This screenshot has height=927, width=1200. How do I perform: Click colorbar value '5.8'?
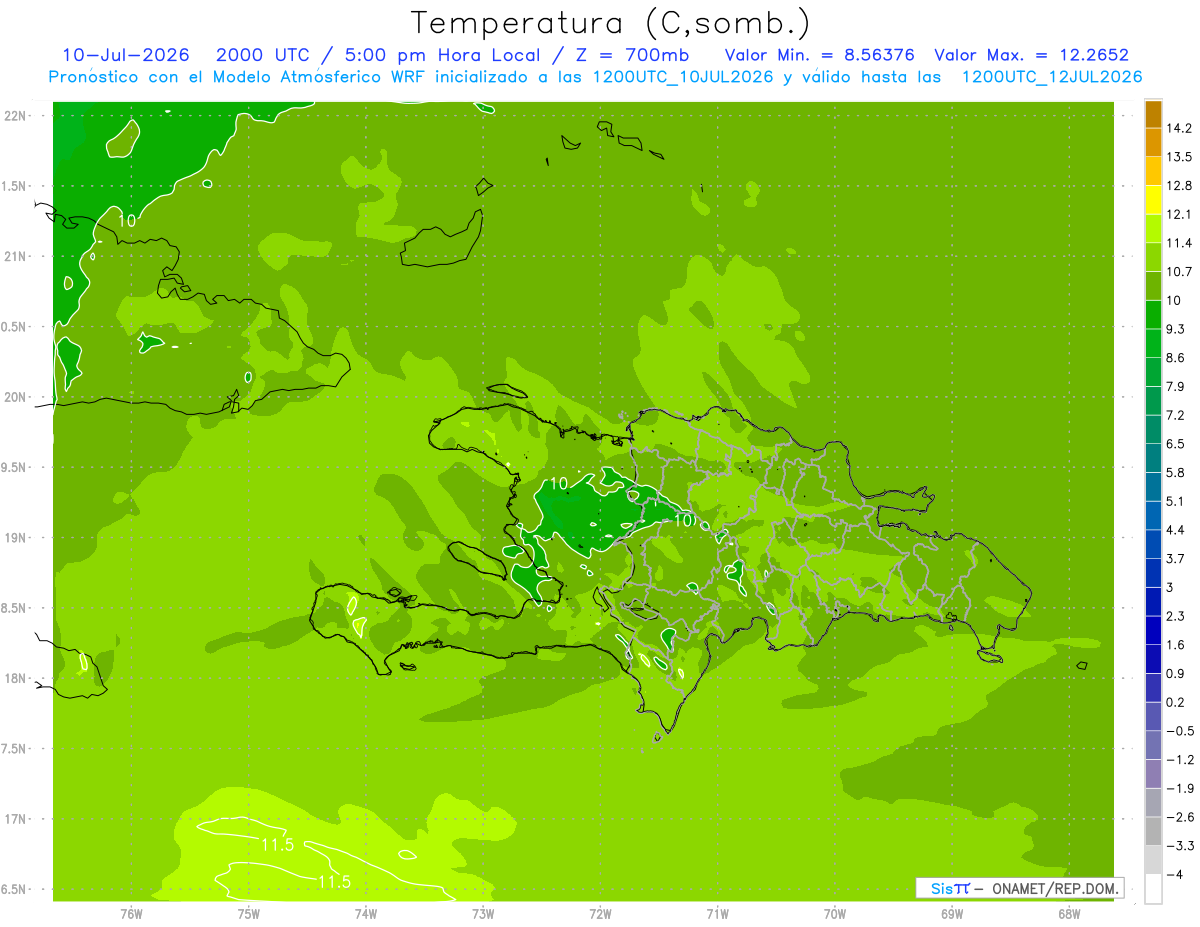[1176, 472]
